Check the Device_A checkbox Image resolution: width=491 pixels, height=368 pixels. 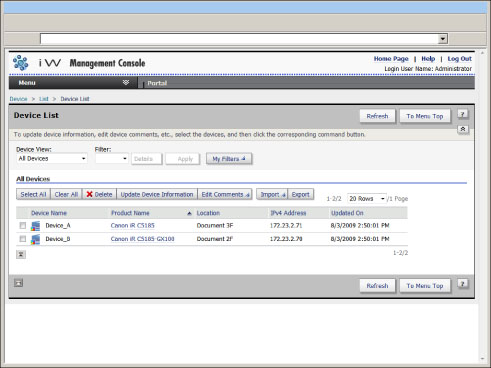click(22, 226)
